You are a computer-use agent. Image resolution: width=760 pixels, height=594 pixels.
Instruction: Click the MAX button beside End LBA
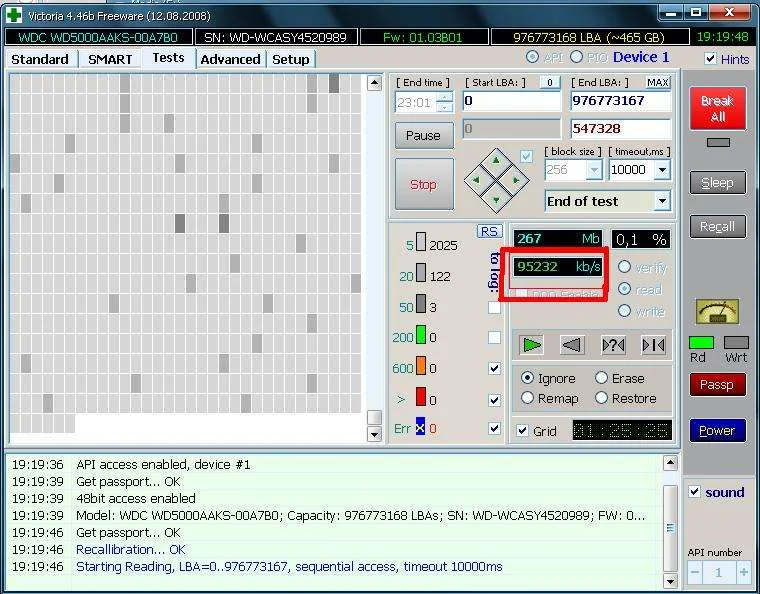coord(658,82)
